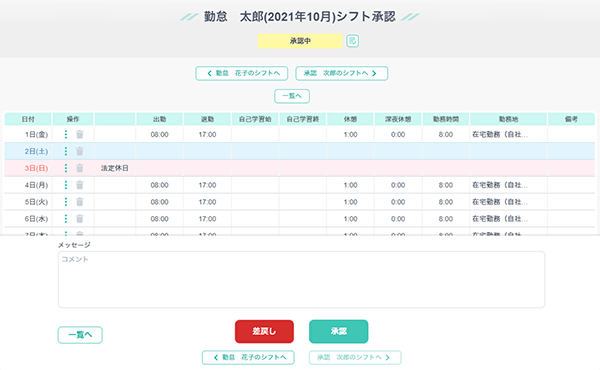600x370 pixels.
Task: Click the 勤務時間 column header
Action: [x=446, y=119]
